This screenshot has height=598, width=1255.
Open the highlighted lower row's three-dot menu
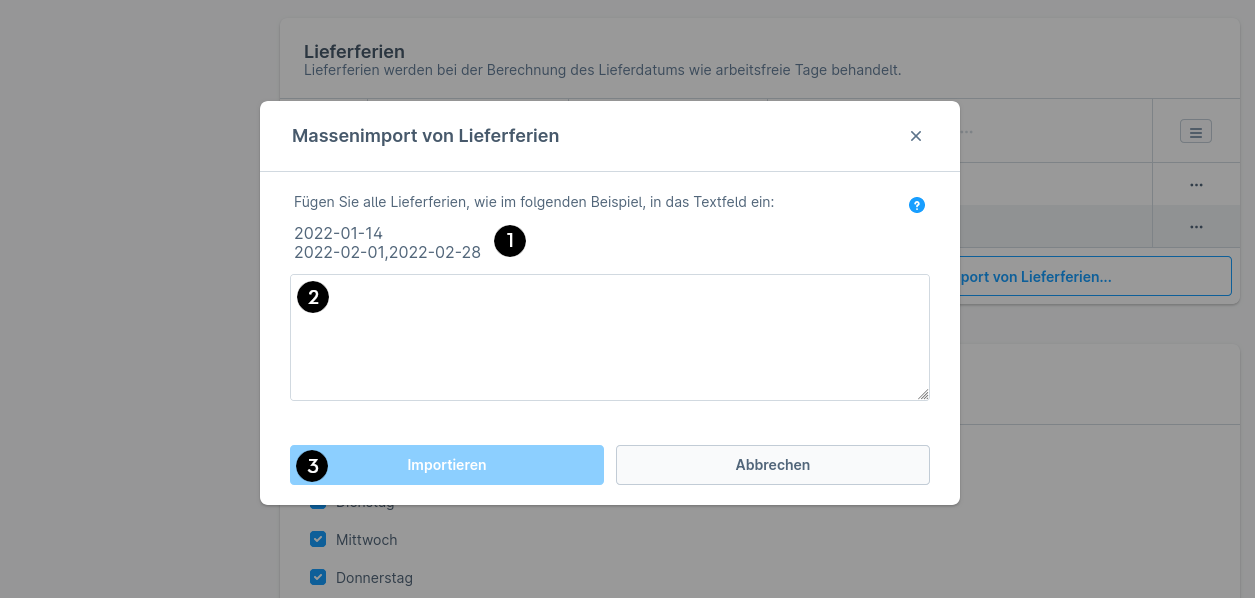click(x=1196, y=227)
